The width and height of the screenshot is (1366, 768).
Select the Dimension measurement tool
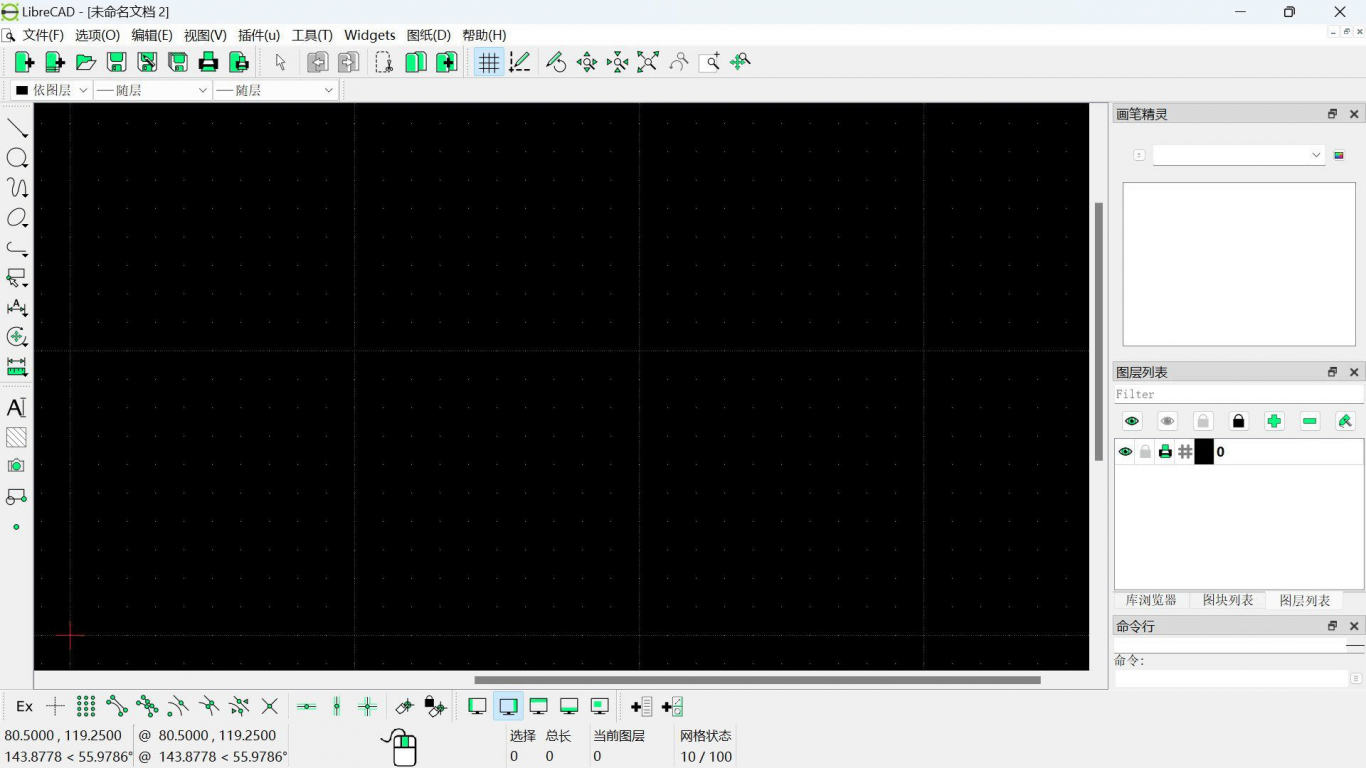coord(16,308)
